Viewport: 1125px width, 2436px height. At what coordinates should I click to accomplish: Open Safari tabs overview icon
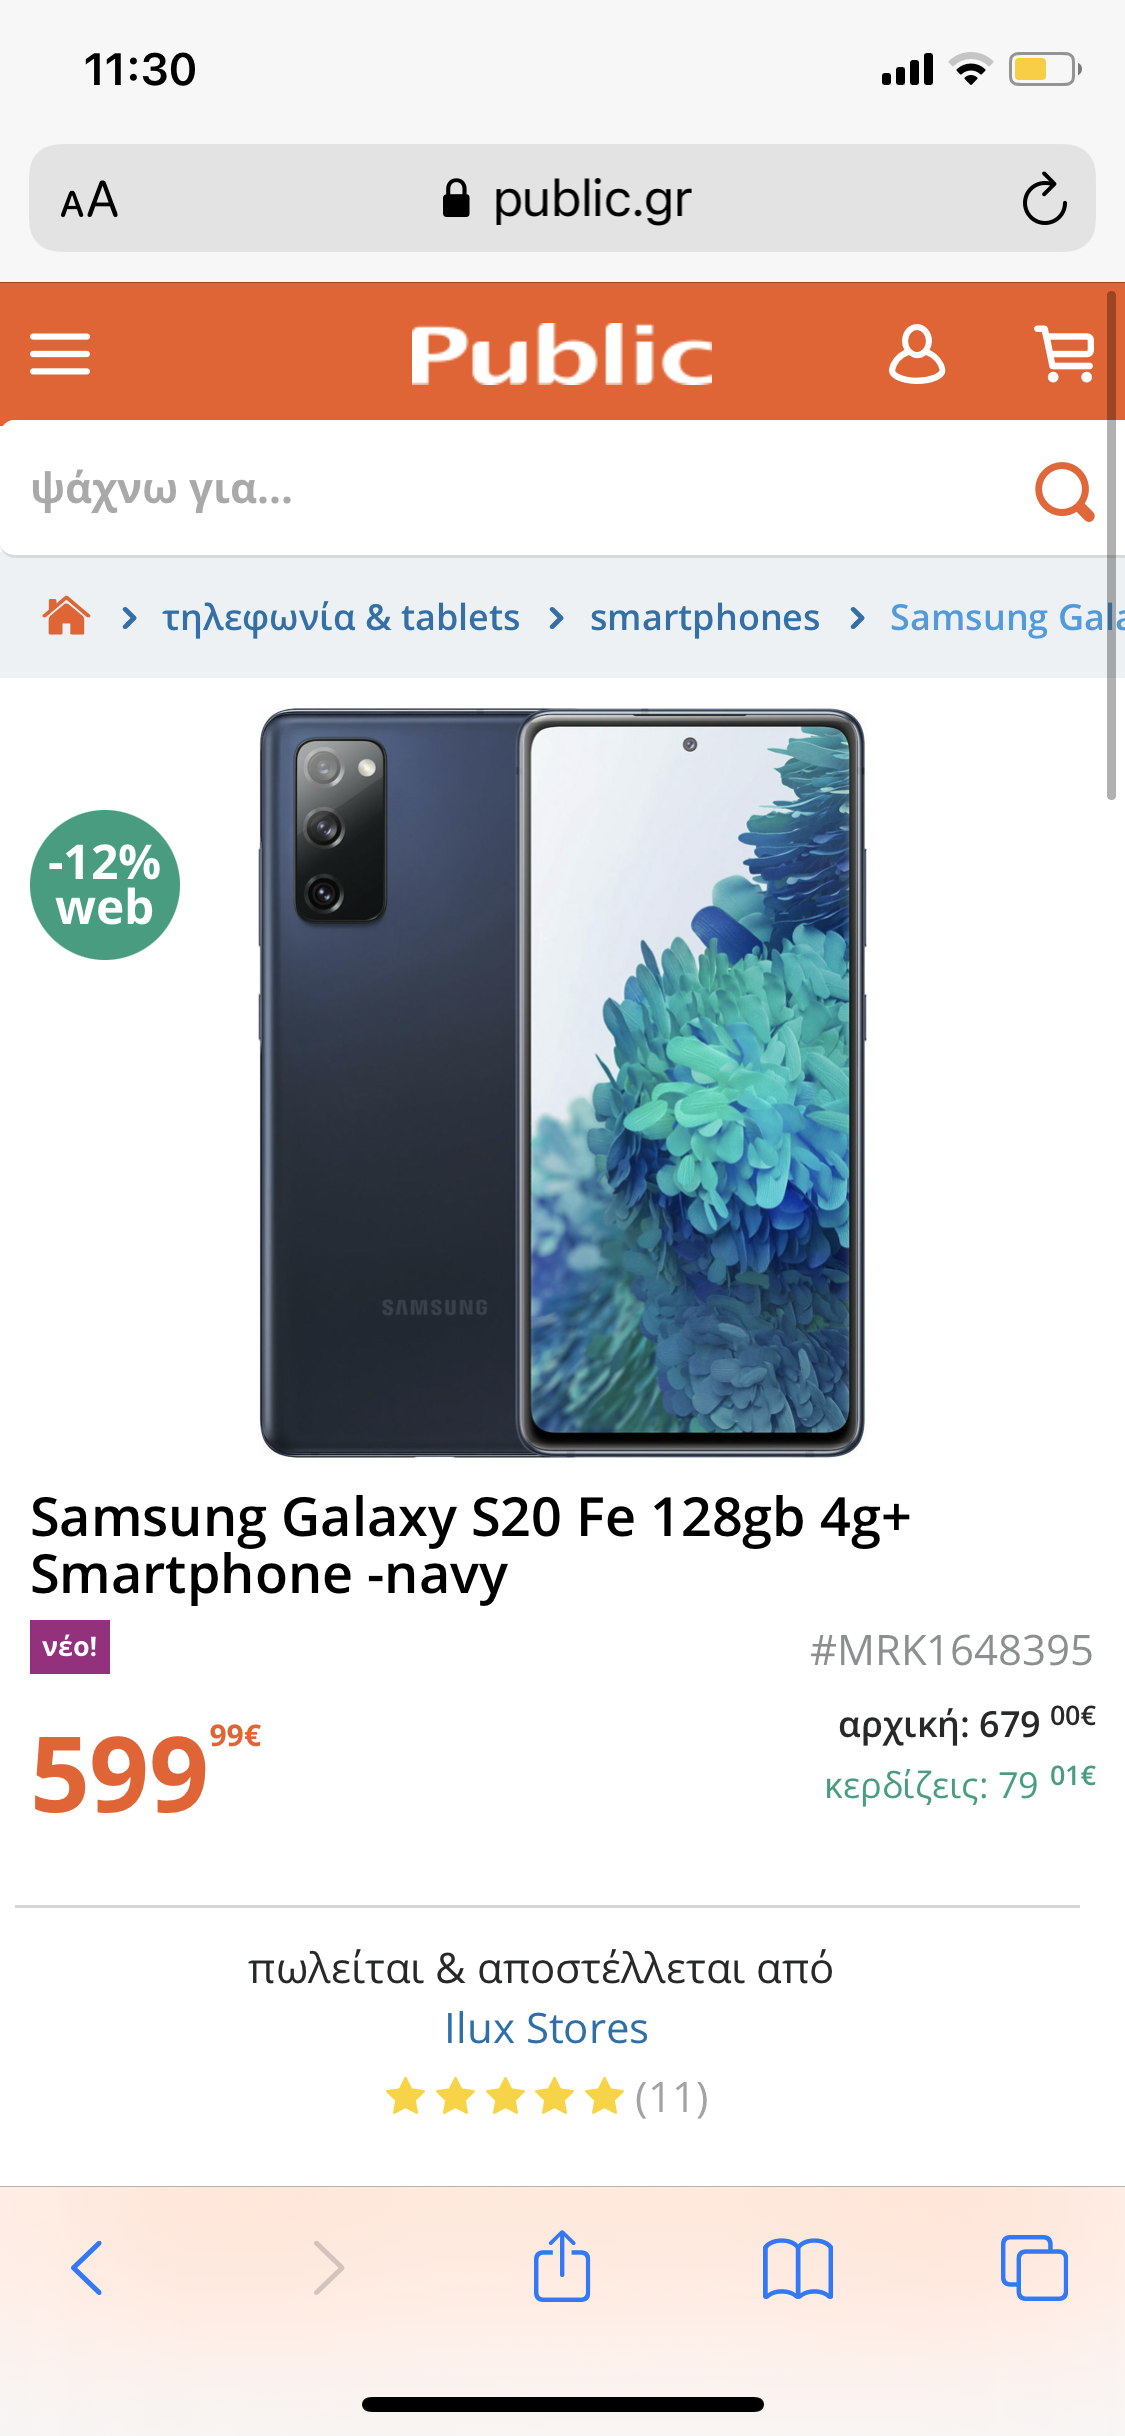tap(1034, 2268)
